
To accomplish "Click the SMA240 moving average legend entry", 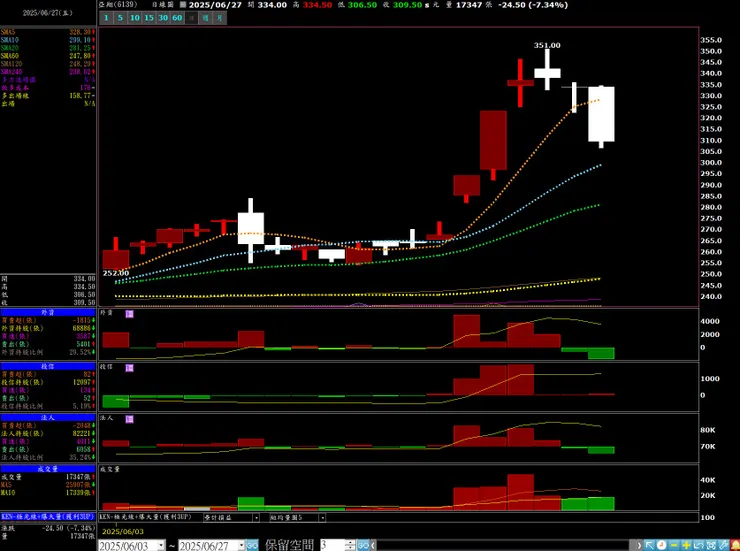I will [x=48, y=72].
